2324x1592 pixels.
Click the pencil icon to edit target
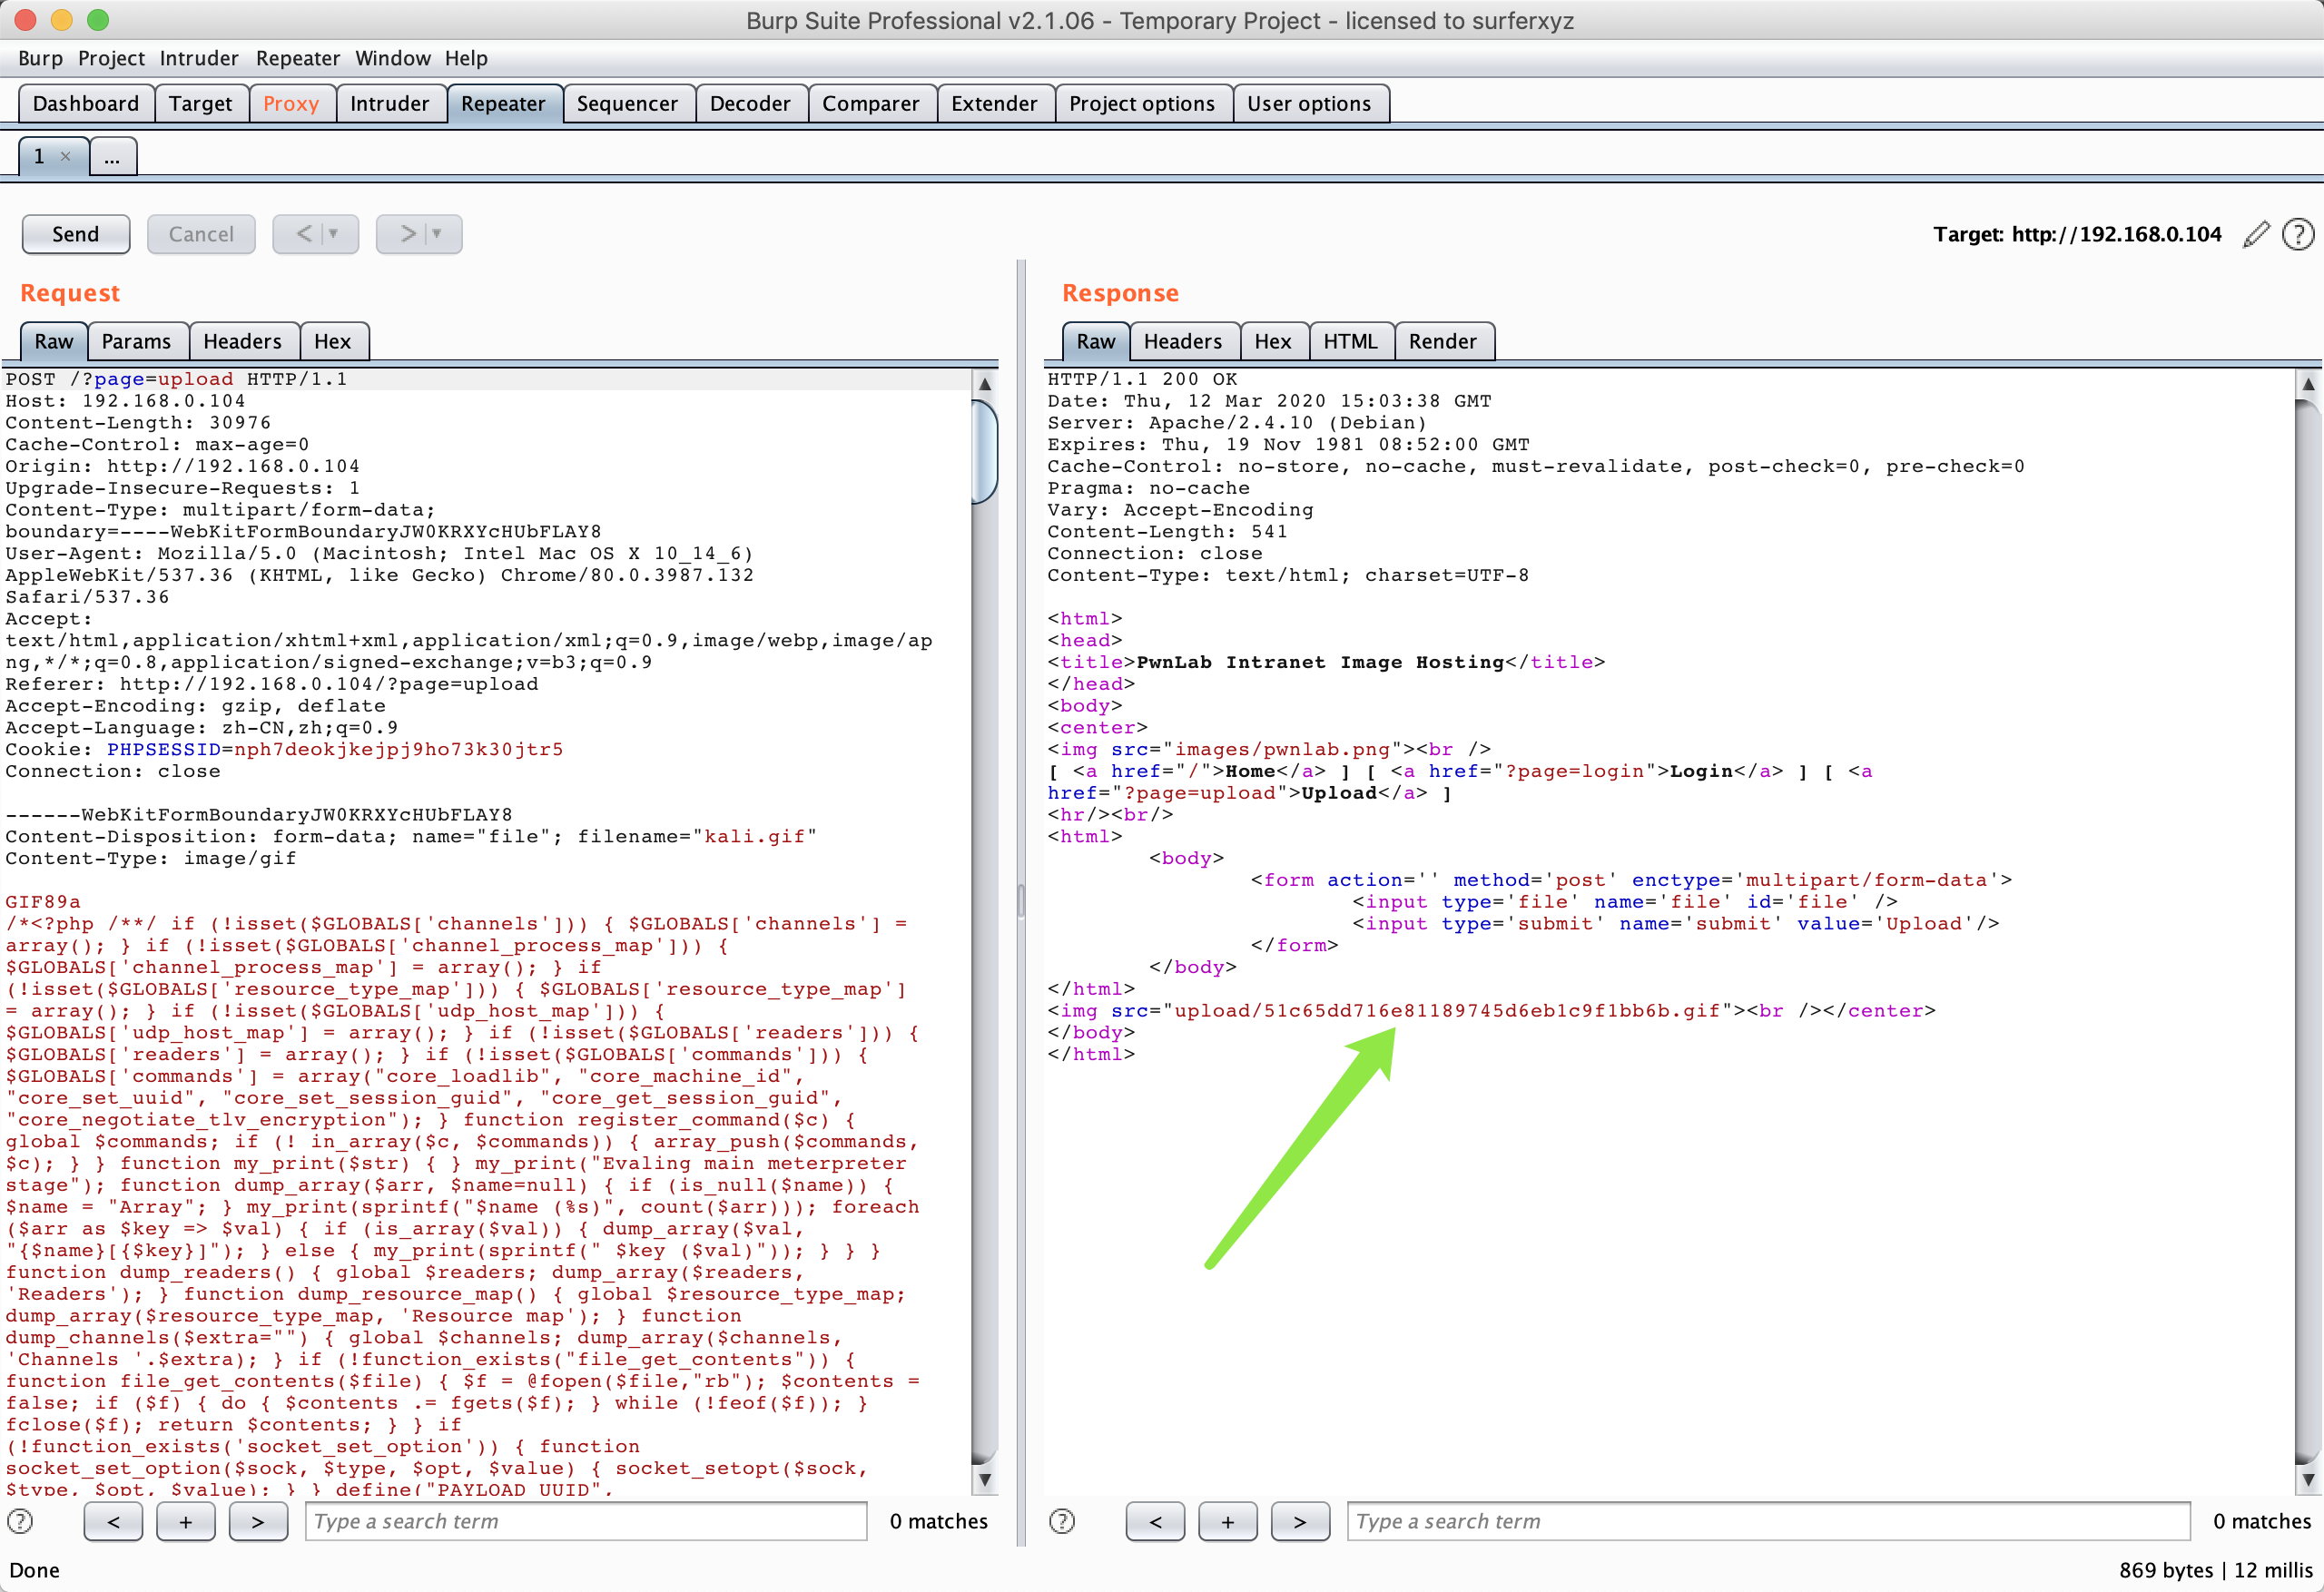pos(2255,234)
